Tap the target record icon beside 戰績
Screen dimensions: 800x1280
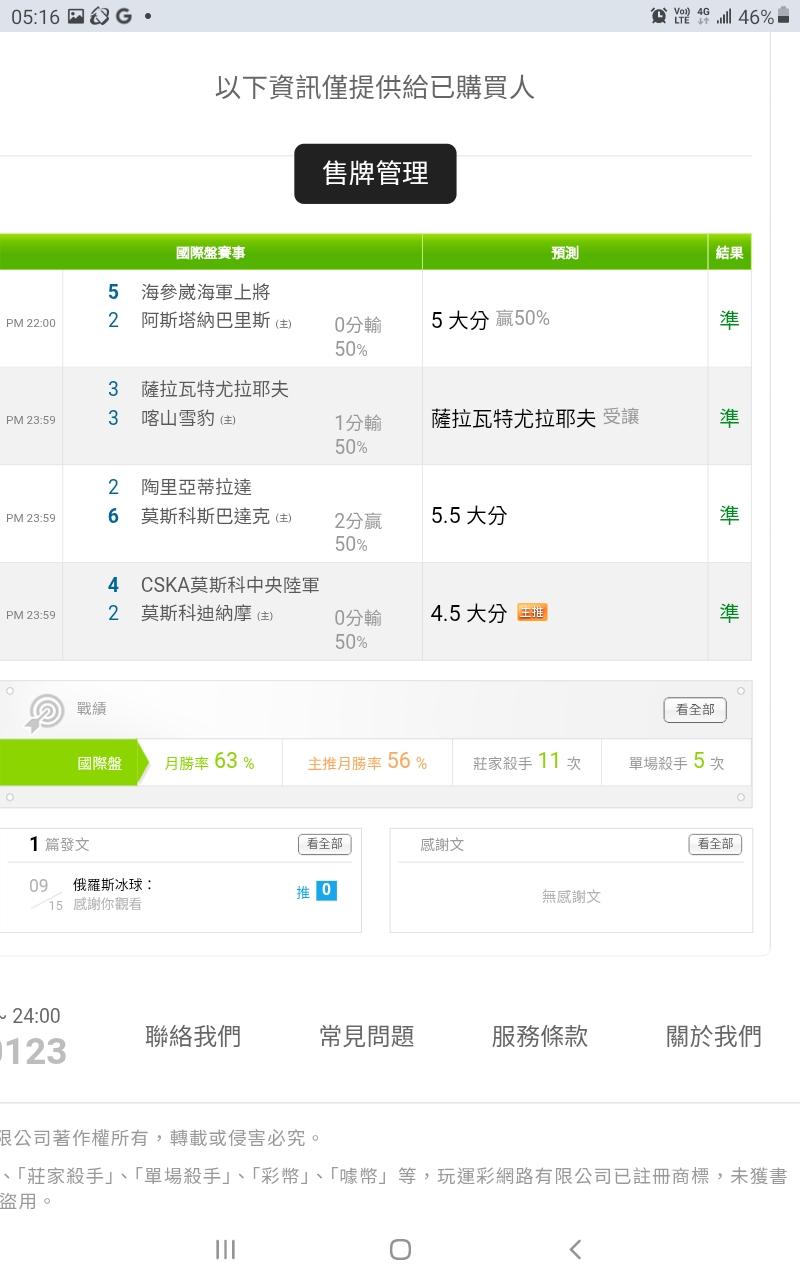46,712
